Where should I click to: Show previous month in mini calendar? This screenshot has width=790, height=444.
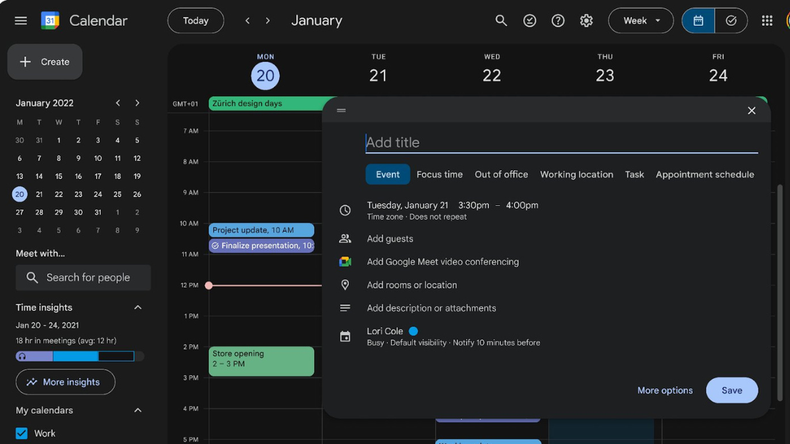coord(118,103)
